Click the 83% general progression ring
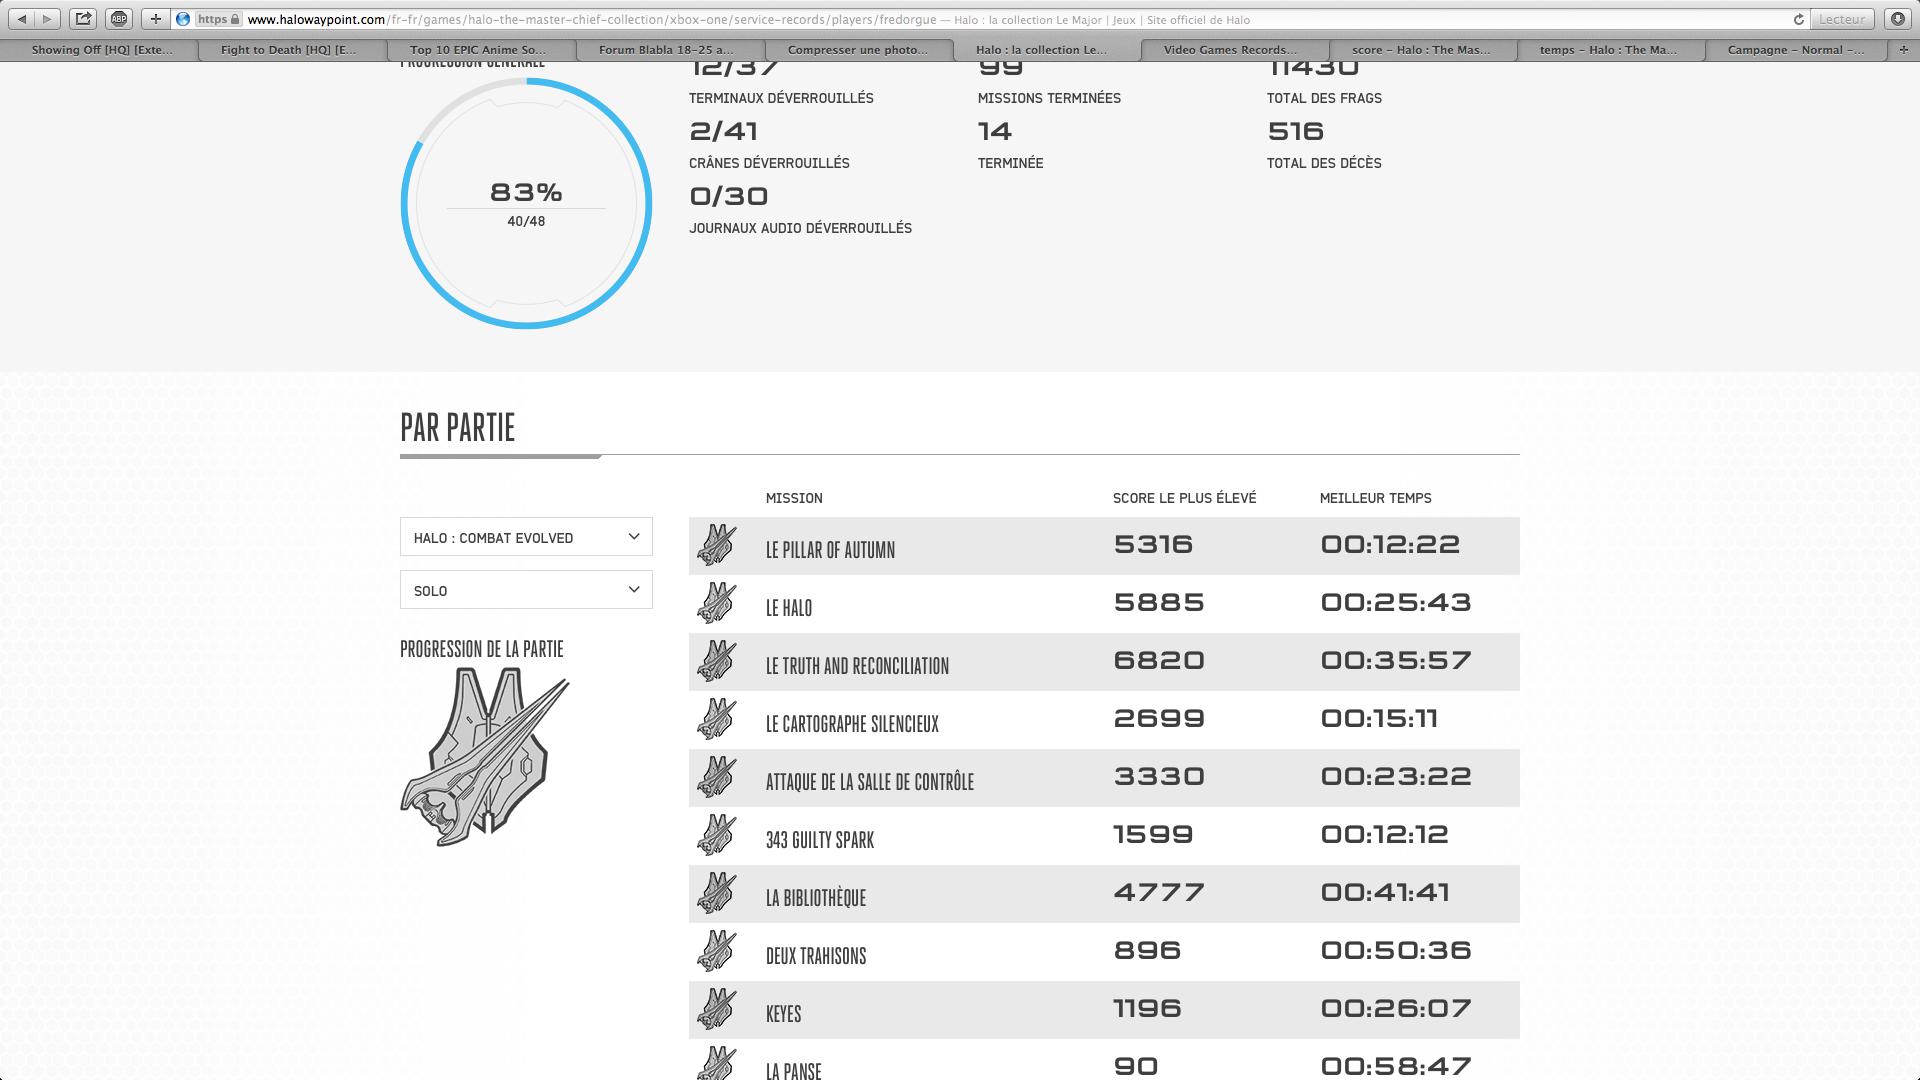This screenshot has height=1080, width=1920. click(x=526, y=203)
